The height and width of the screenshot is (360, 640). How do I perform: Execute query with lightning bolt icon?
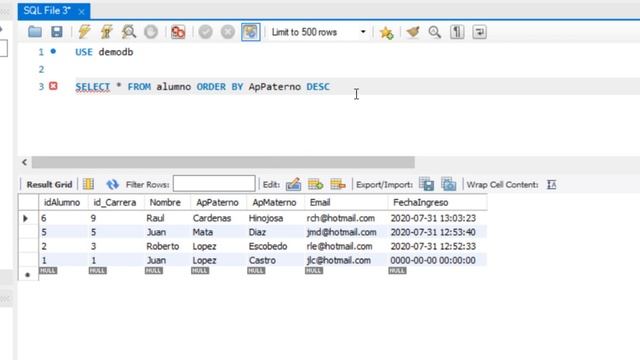[x=84, y=32]
